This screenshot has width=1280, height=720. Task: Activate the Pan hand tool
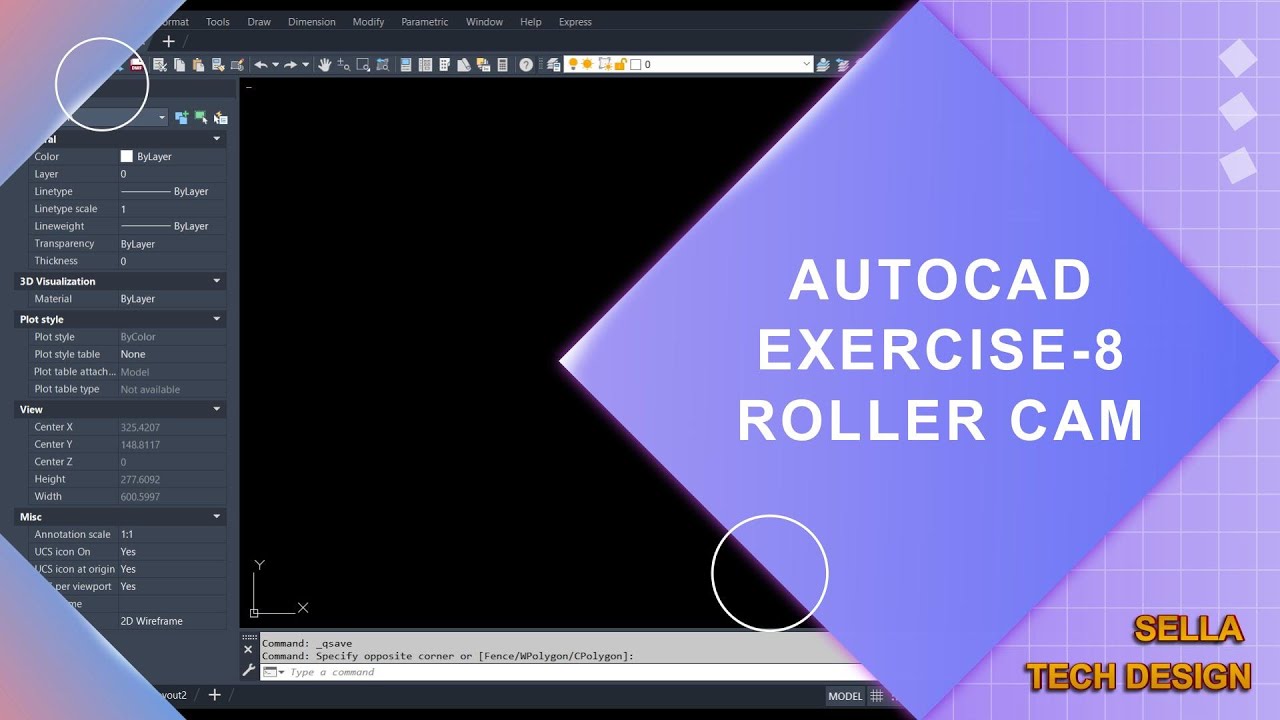point(324,65)
